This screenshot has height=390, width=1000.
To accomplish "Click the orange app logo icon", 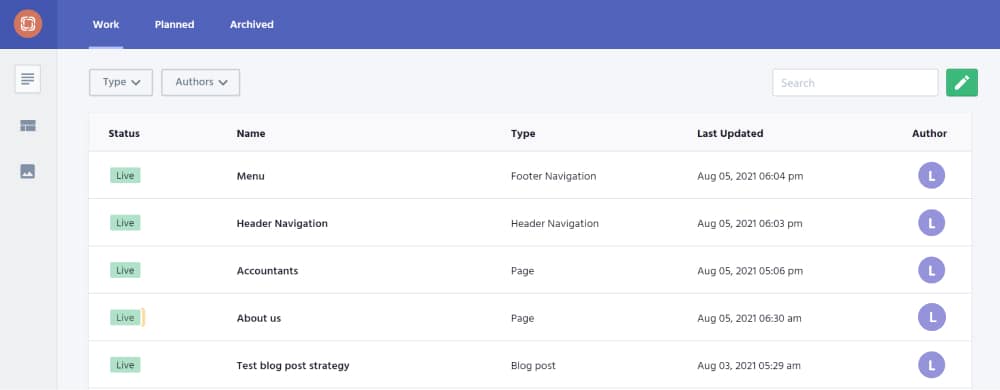I will [28, 24].
